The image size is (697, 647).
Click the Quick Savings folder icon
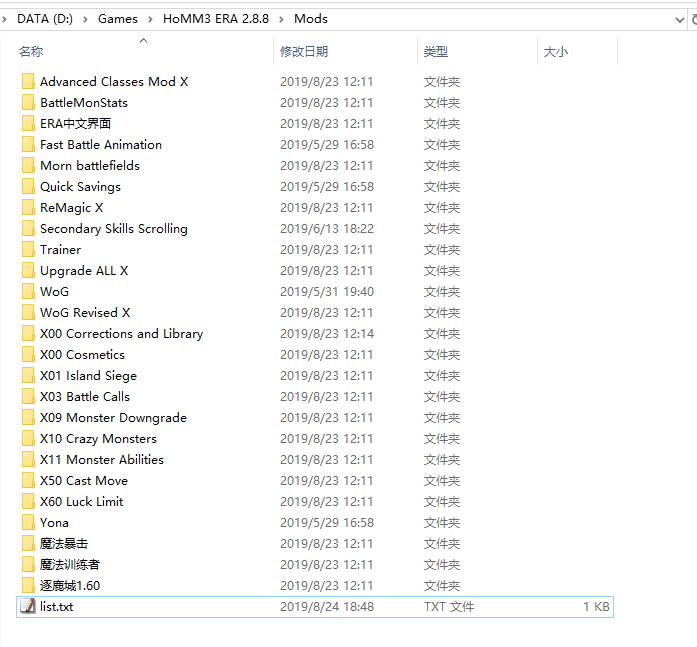(28, 187)
